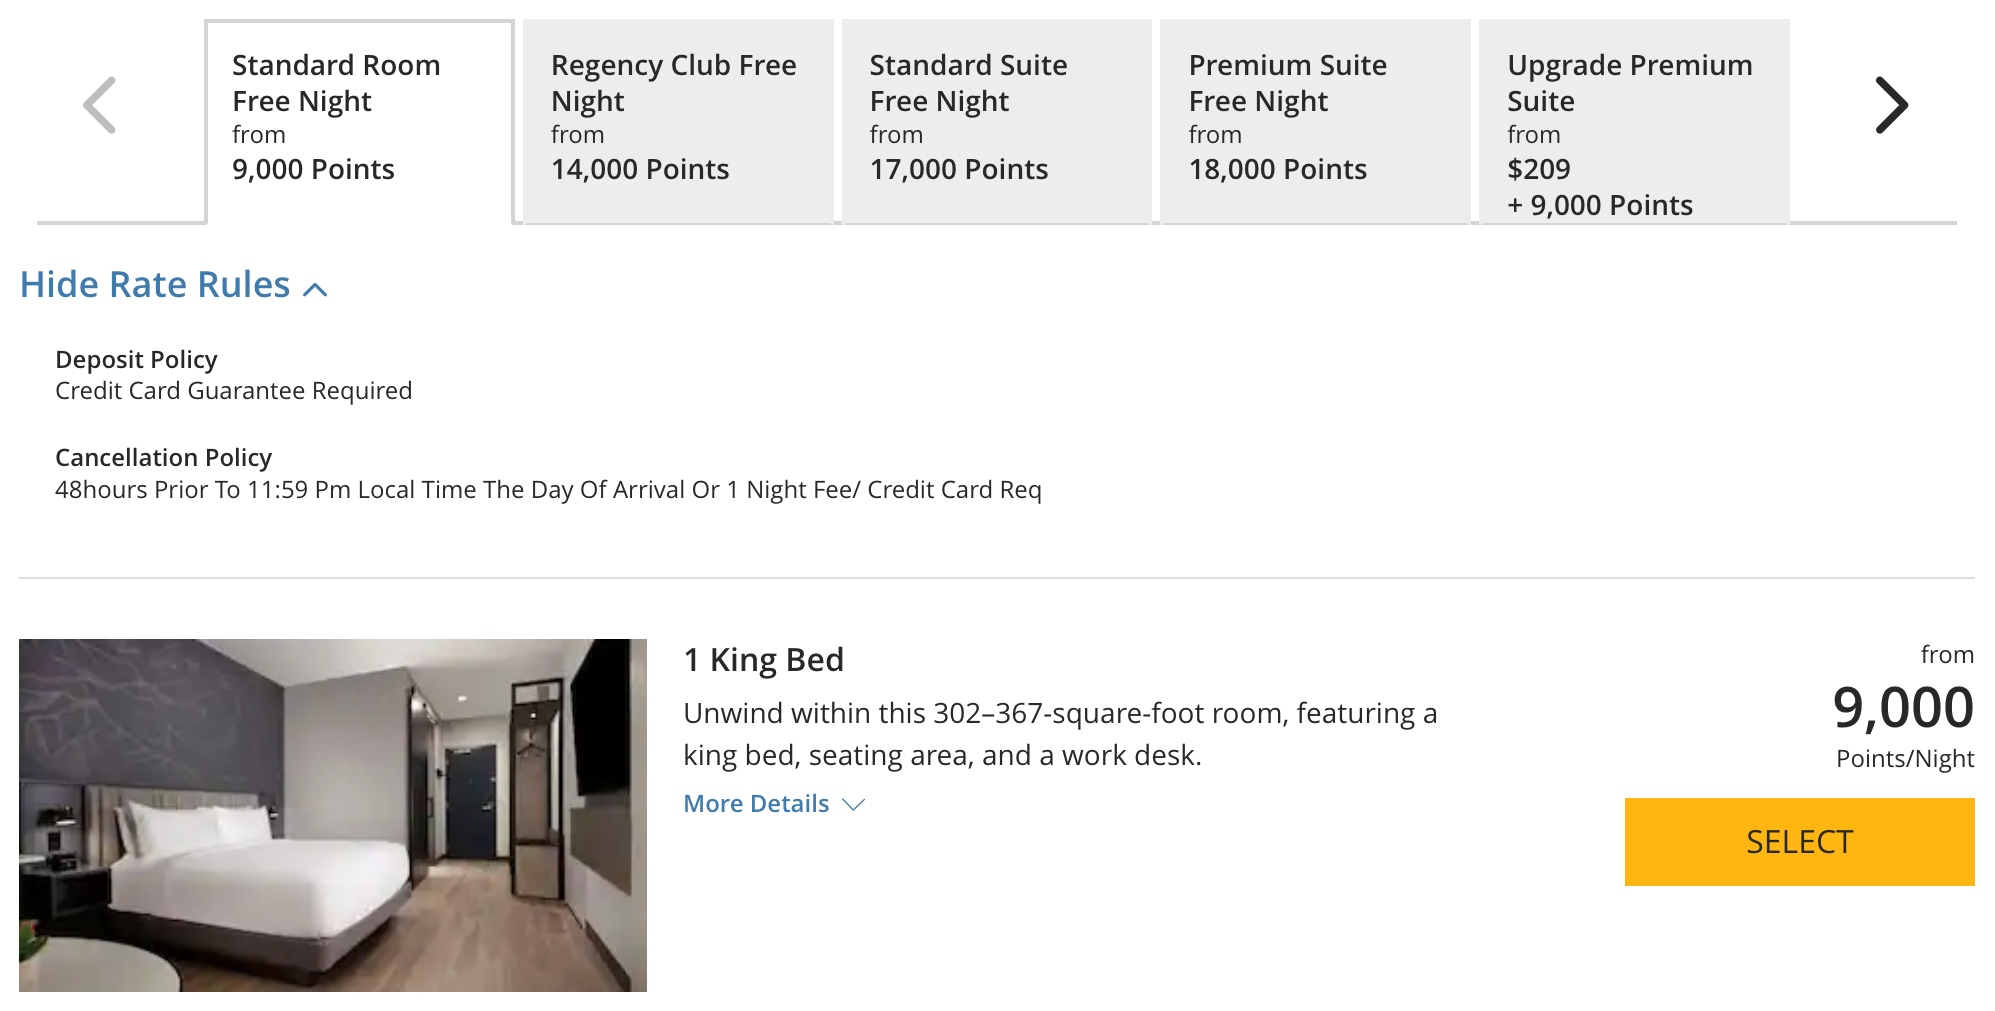Viewport: 1995px width, 1011px height.
Task: Click the left arrow to view previous rates
Action: click(x=97, y=104)
